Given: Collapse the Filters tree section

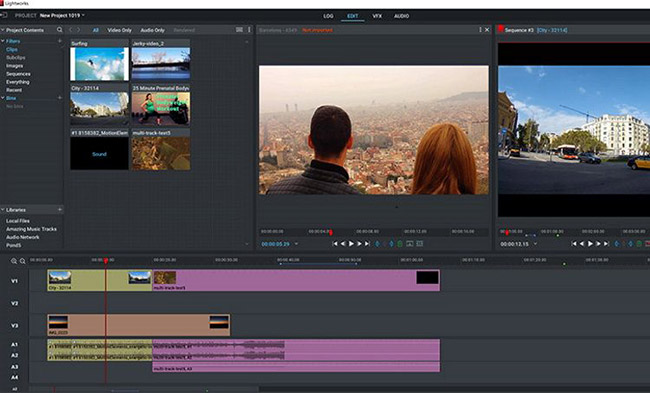Looking at the screenshot, I should pos(3,41).
